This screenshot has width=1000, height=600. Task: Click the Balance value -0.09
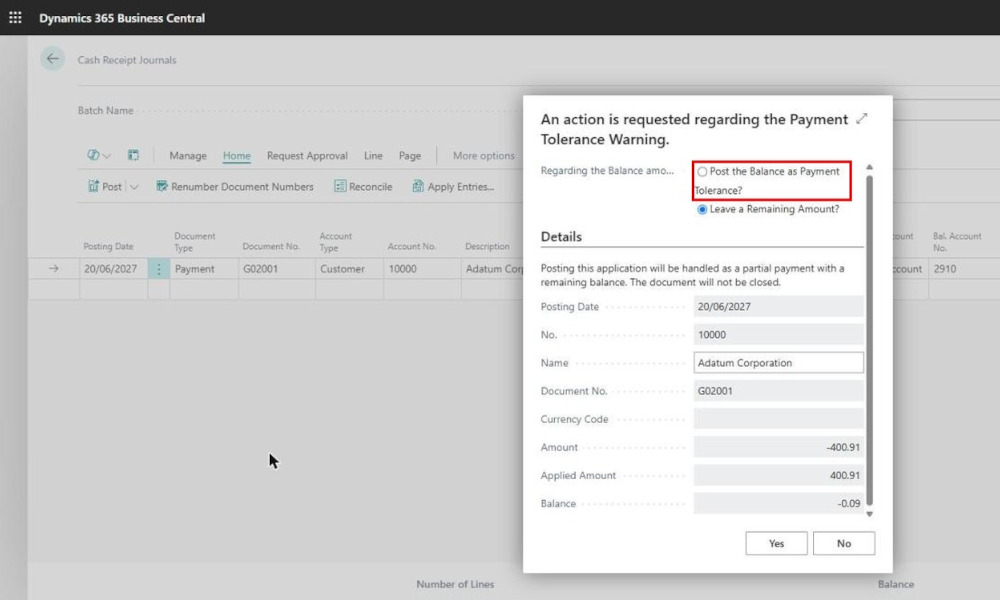(779, 503)
